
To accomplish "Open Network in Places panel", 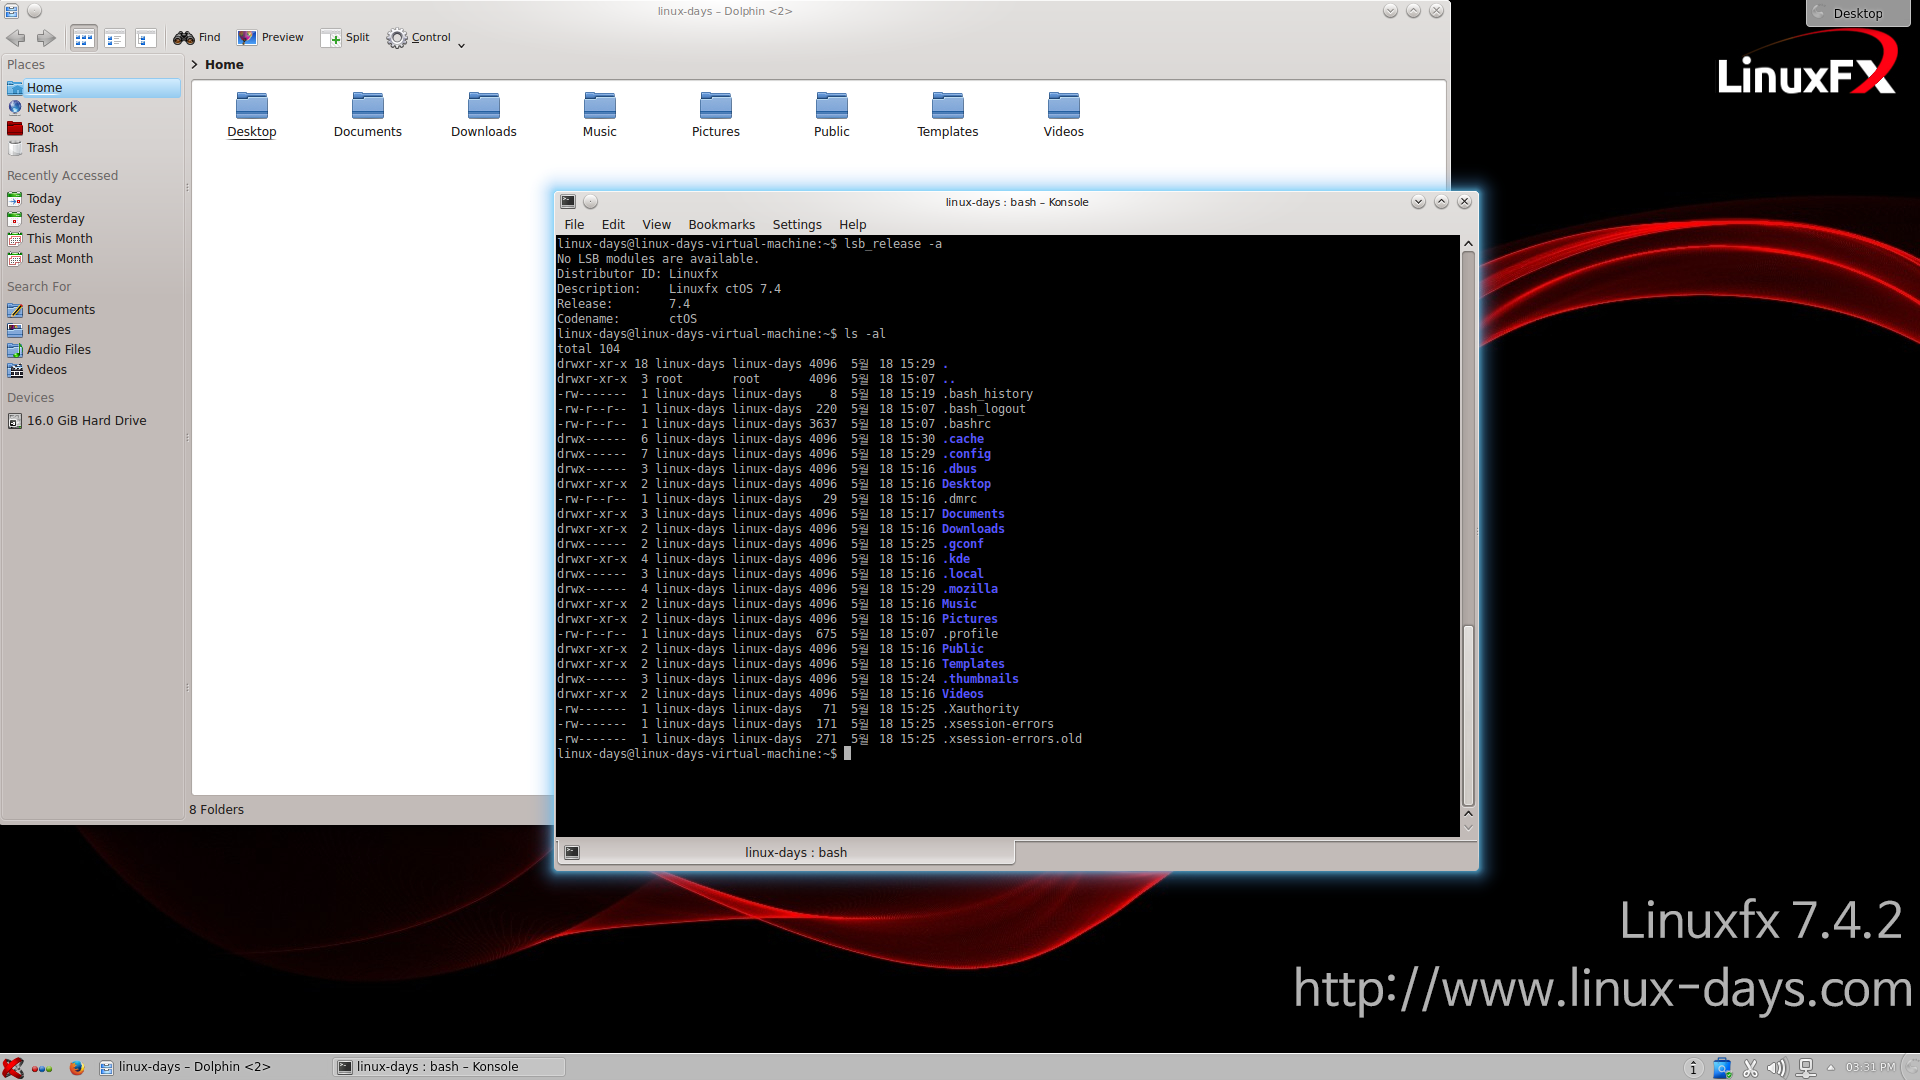I will [x=92, y=108].
